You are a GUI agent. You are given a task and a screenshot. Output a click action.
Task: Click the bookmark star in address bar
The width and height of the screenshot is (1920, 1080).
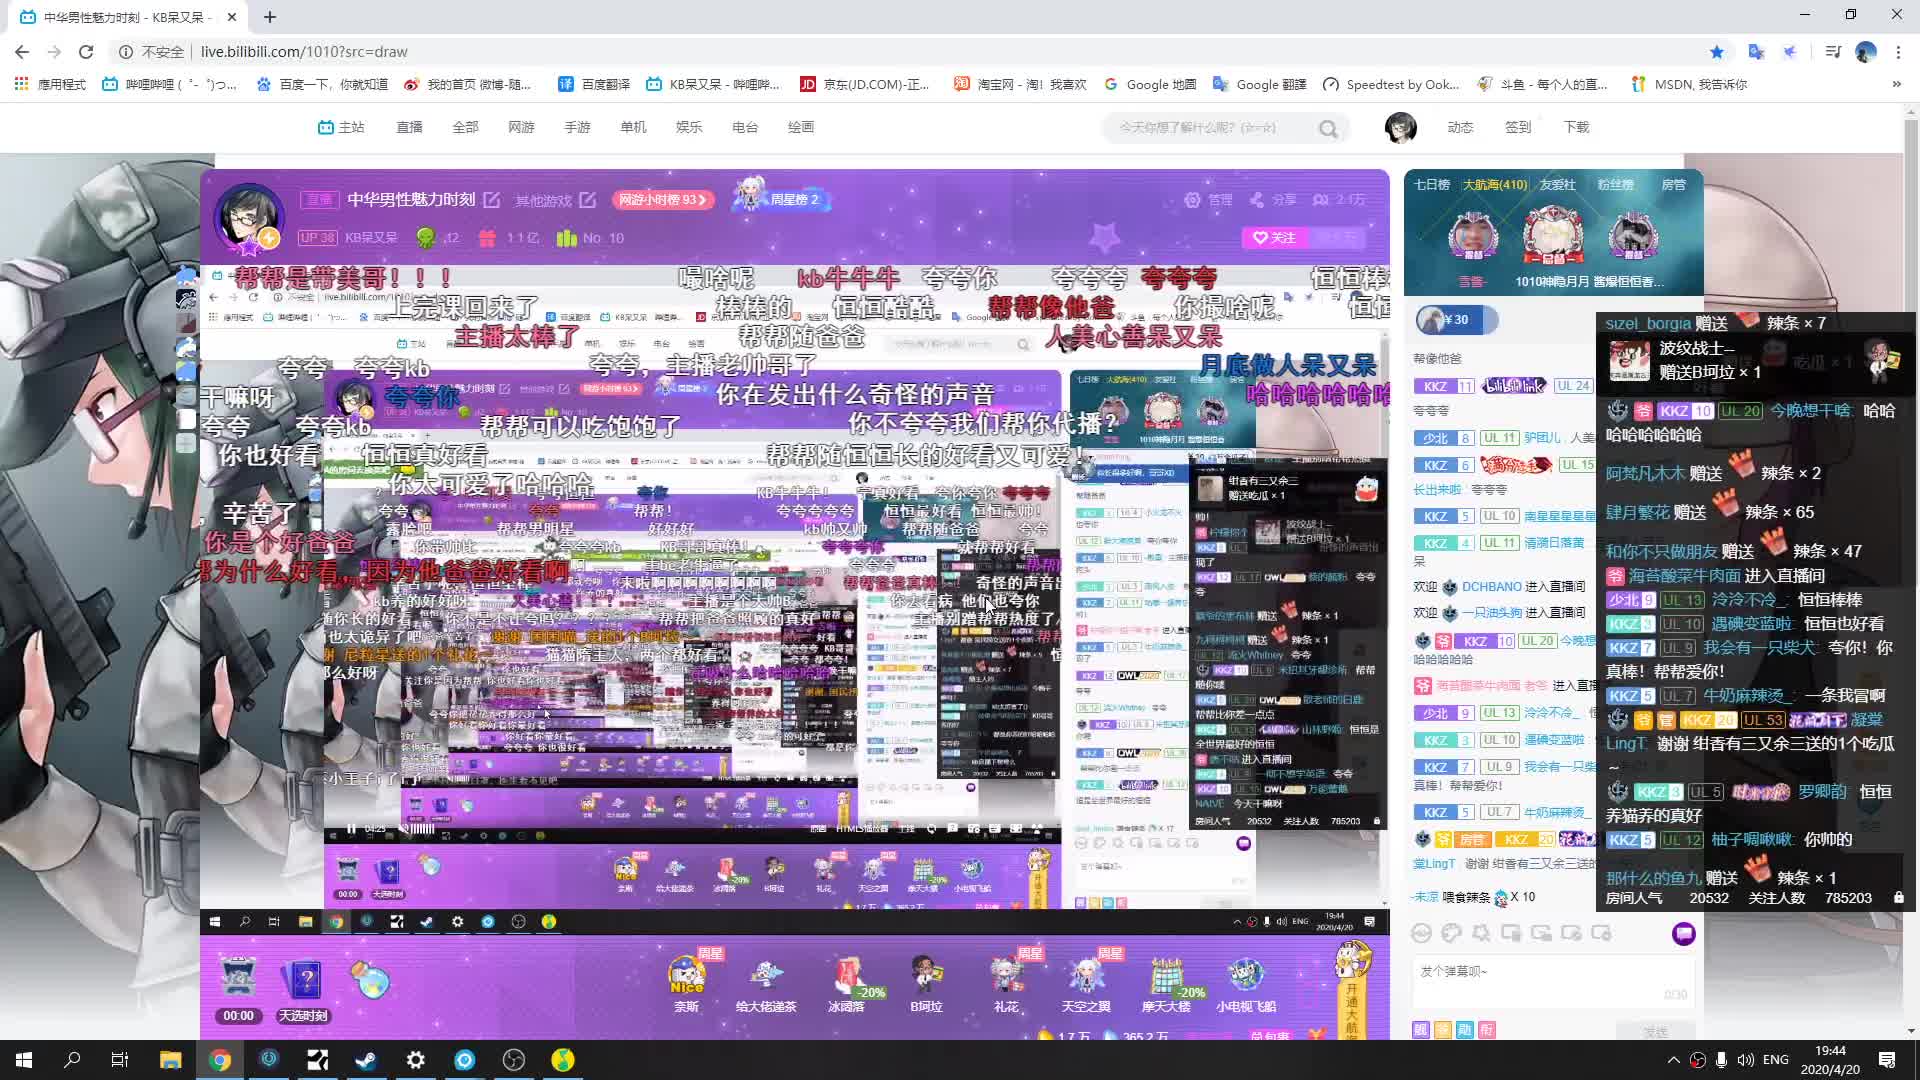1717,51
